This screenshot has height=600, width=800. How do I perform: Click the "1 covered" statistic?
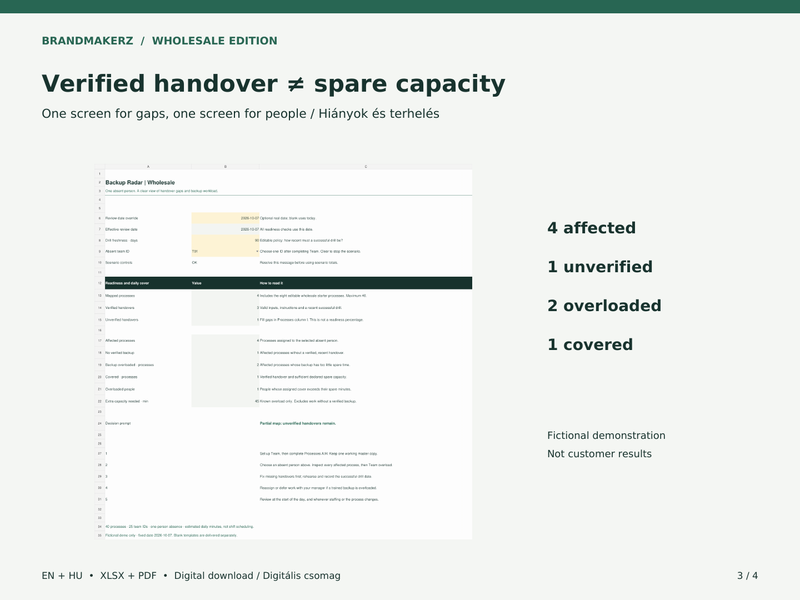click(590, 344)
